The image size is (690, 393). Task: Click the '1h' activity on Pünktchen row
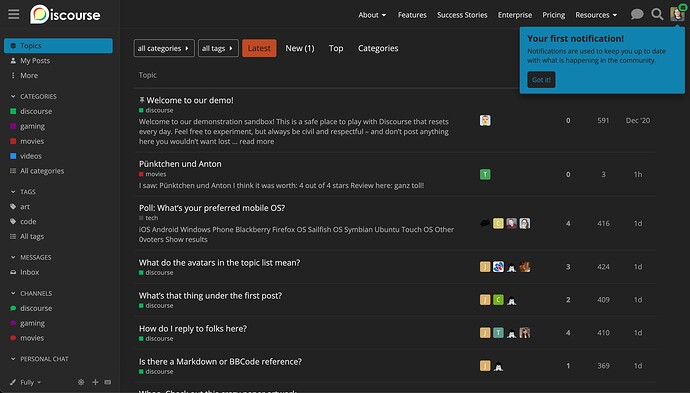click(638, 174)
